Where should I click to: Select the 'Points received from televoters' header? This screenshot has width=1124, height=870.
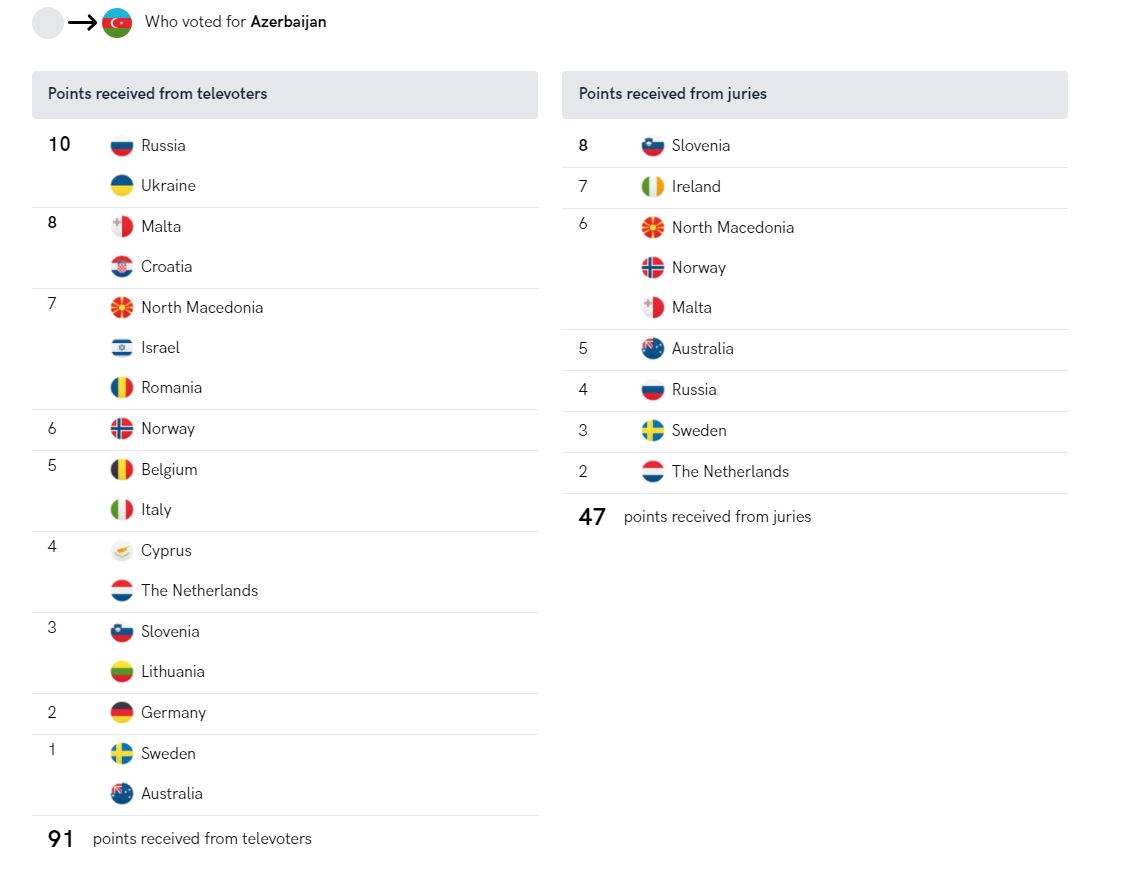(285, 95)
